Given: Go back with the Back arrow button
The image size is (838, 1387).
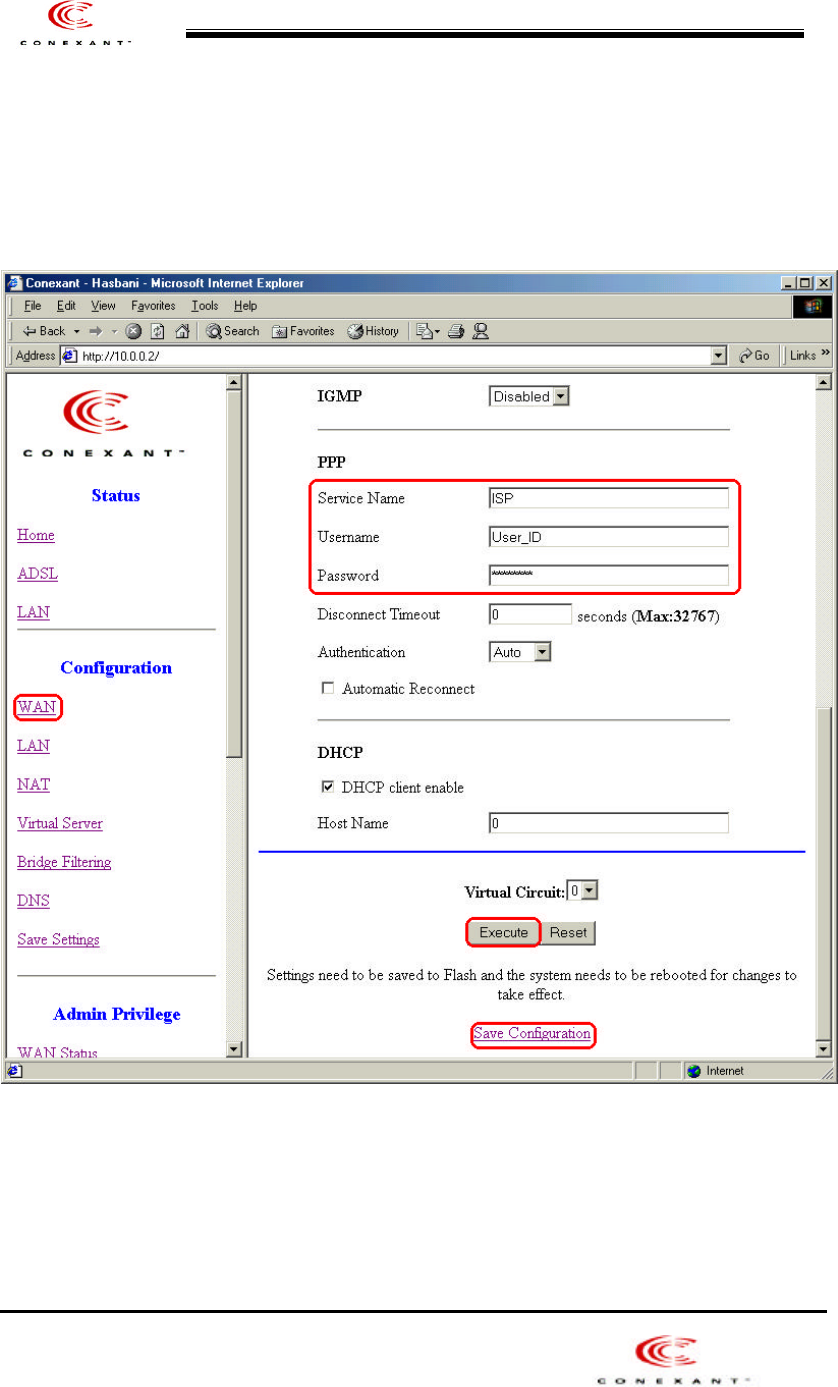Looking at the screenshot, I should tap(43, 331).
